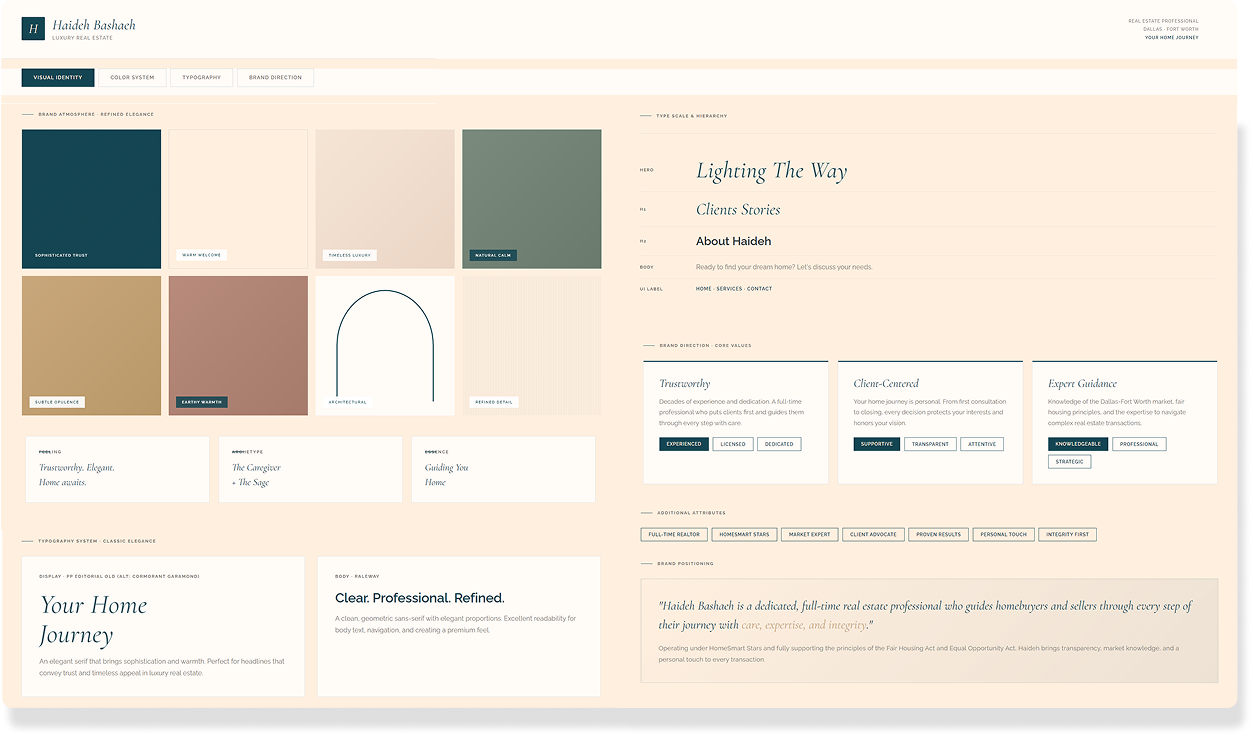The image size is (1253, 737).
Task: Toggle the Supportive tag under Client-Centered
Action: (x=876, y=443)
